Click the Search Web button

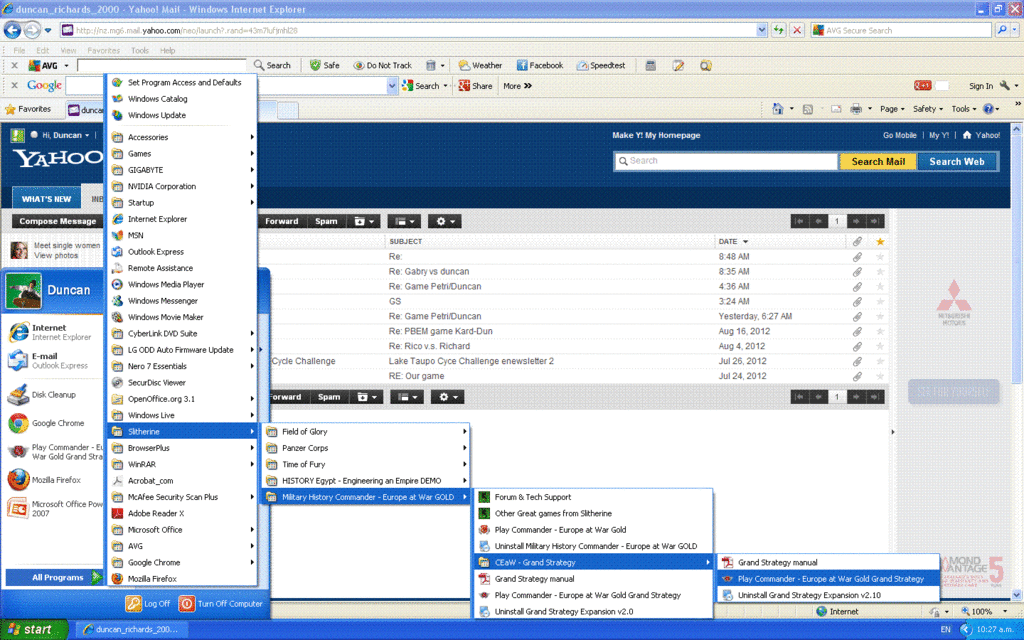coord(957,161)
